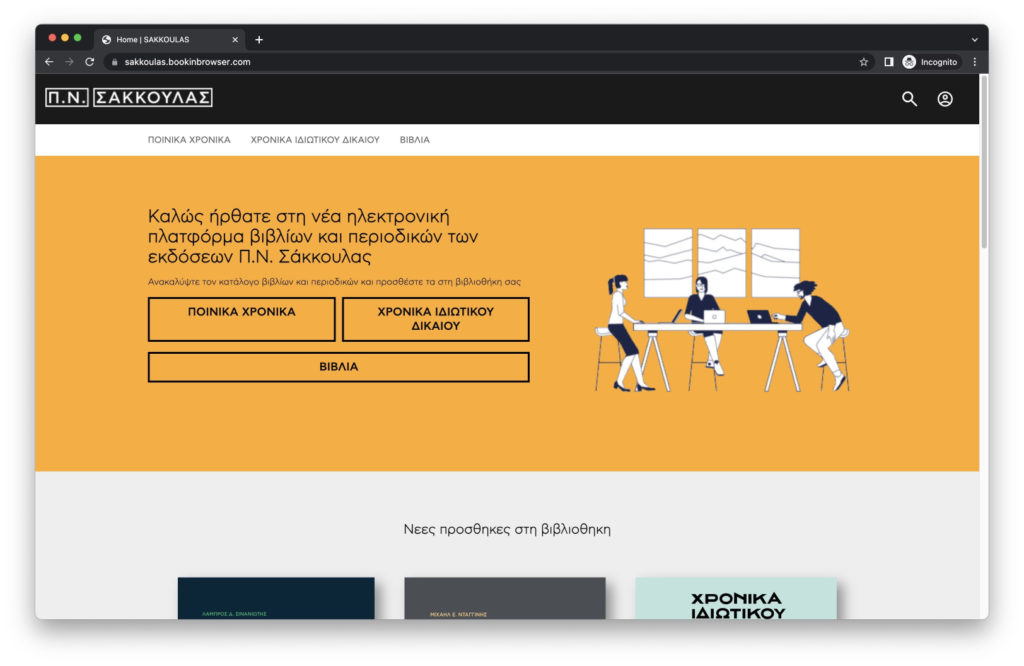The image size is (1024, 666).
Task: Click the ΧΡΟΝΙΚΑ ΙΔΙΩΤΙΚΟΥ ΔΙΚΑΙΟΥ hero button
Action: tap(436, 319)
